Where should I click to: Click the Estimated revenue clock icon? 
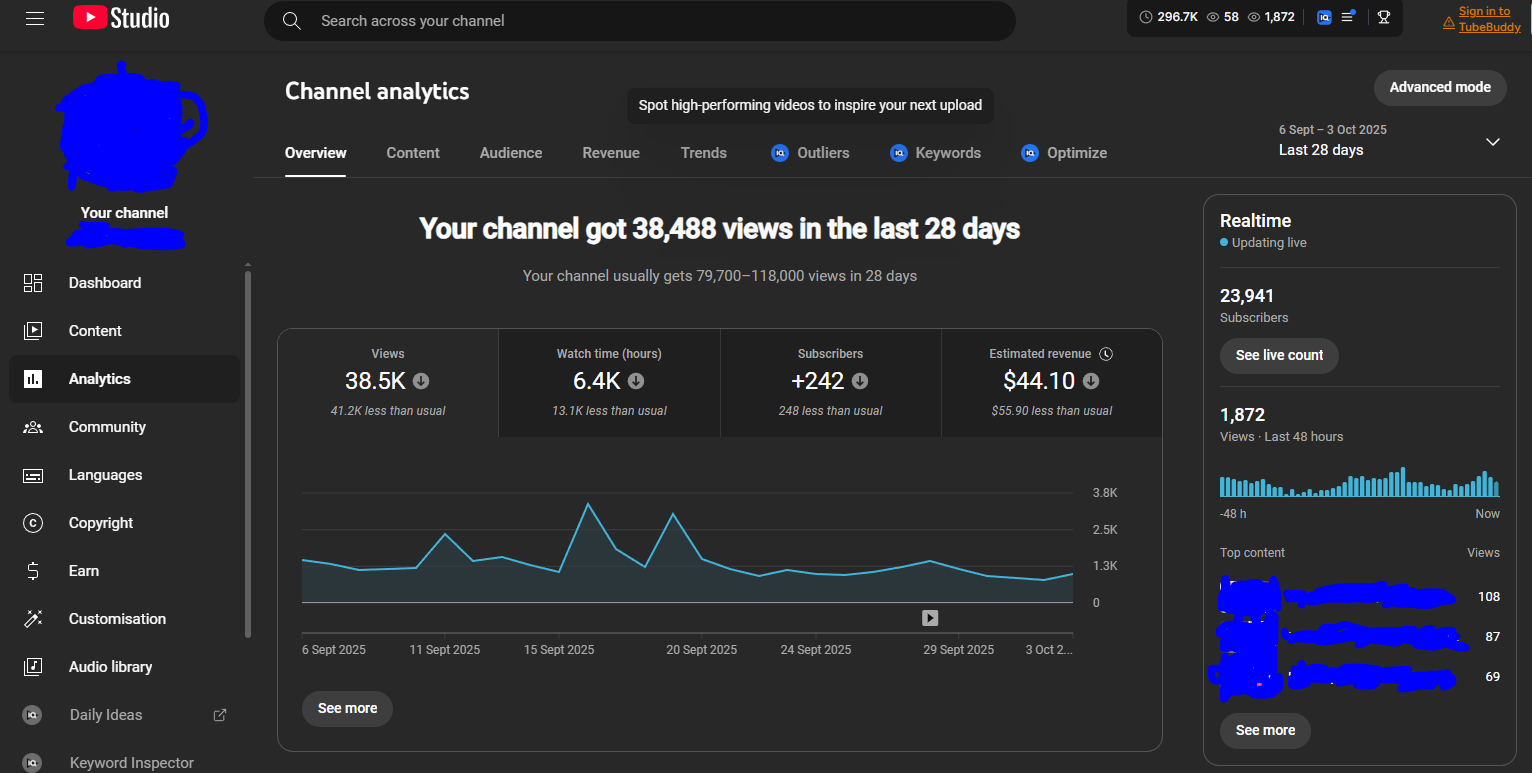tap(1106, 354)
